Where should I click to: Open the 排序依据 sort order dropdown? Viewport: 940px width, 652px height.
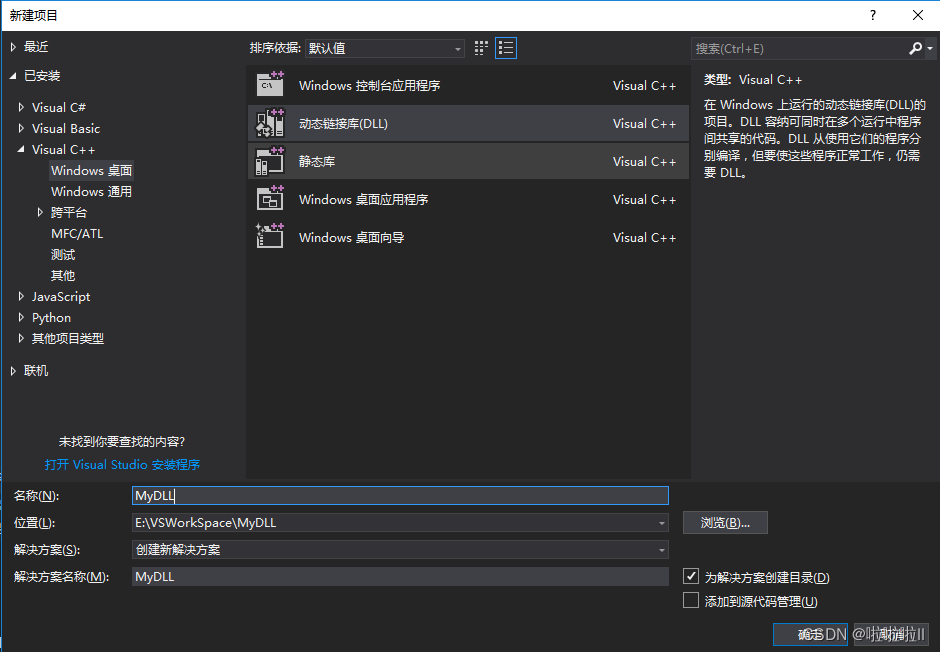457,47
